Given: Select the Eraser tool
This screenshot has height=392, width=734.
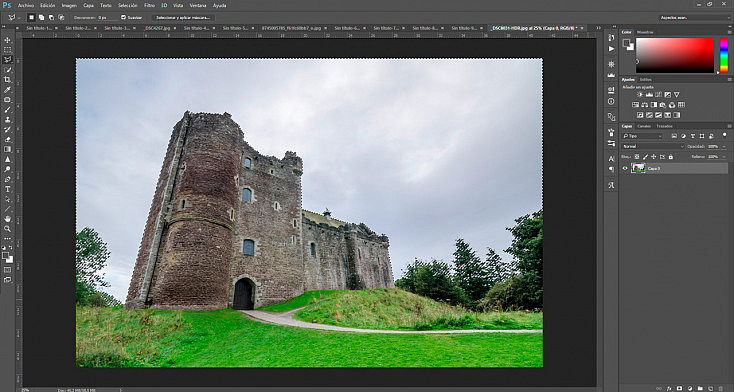Looking at the screenshot, I should click(x=7, y=139).
